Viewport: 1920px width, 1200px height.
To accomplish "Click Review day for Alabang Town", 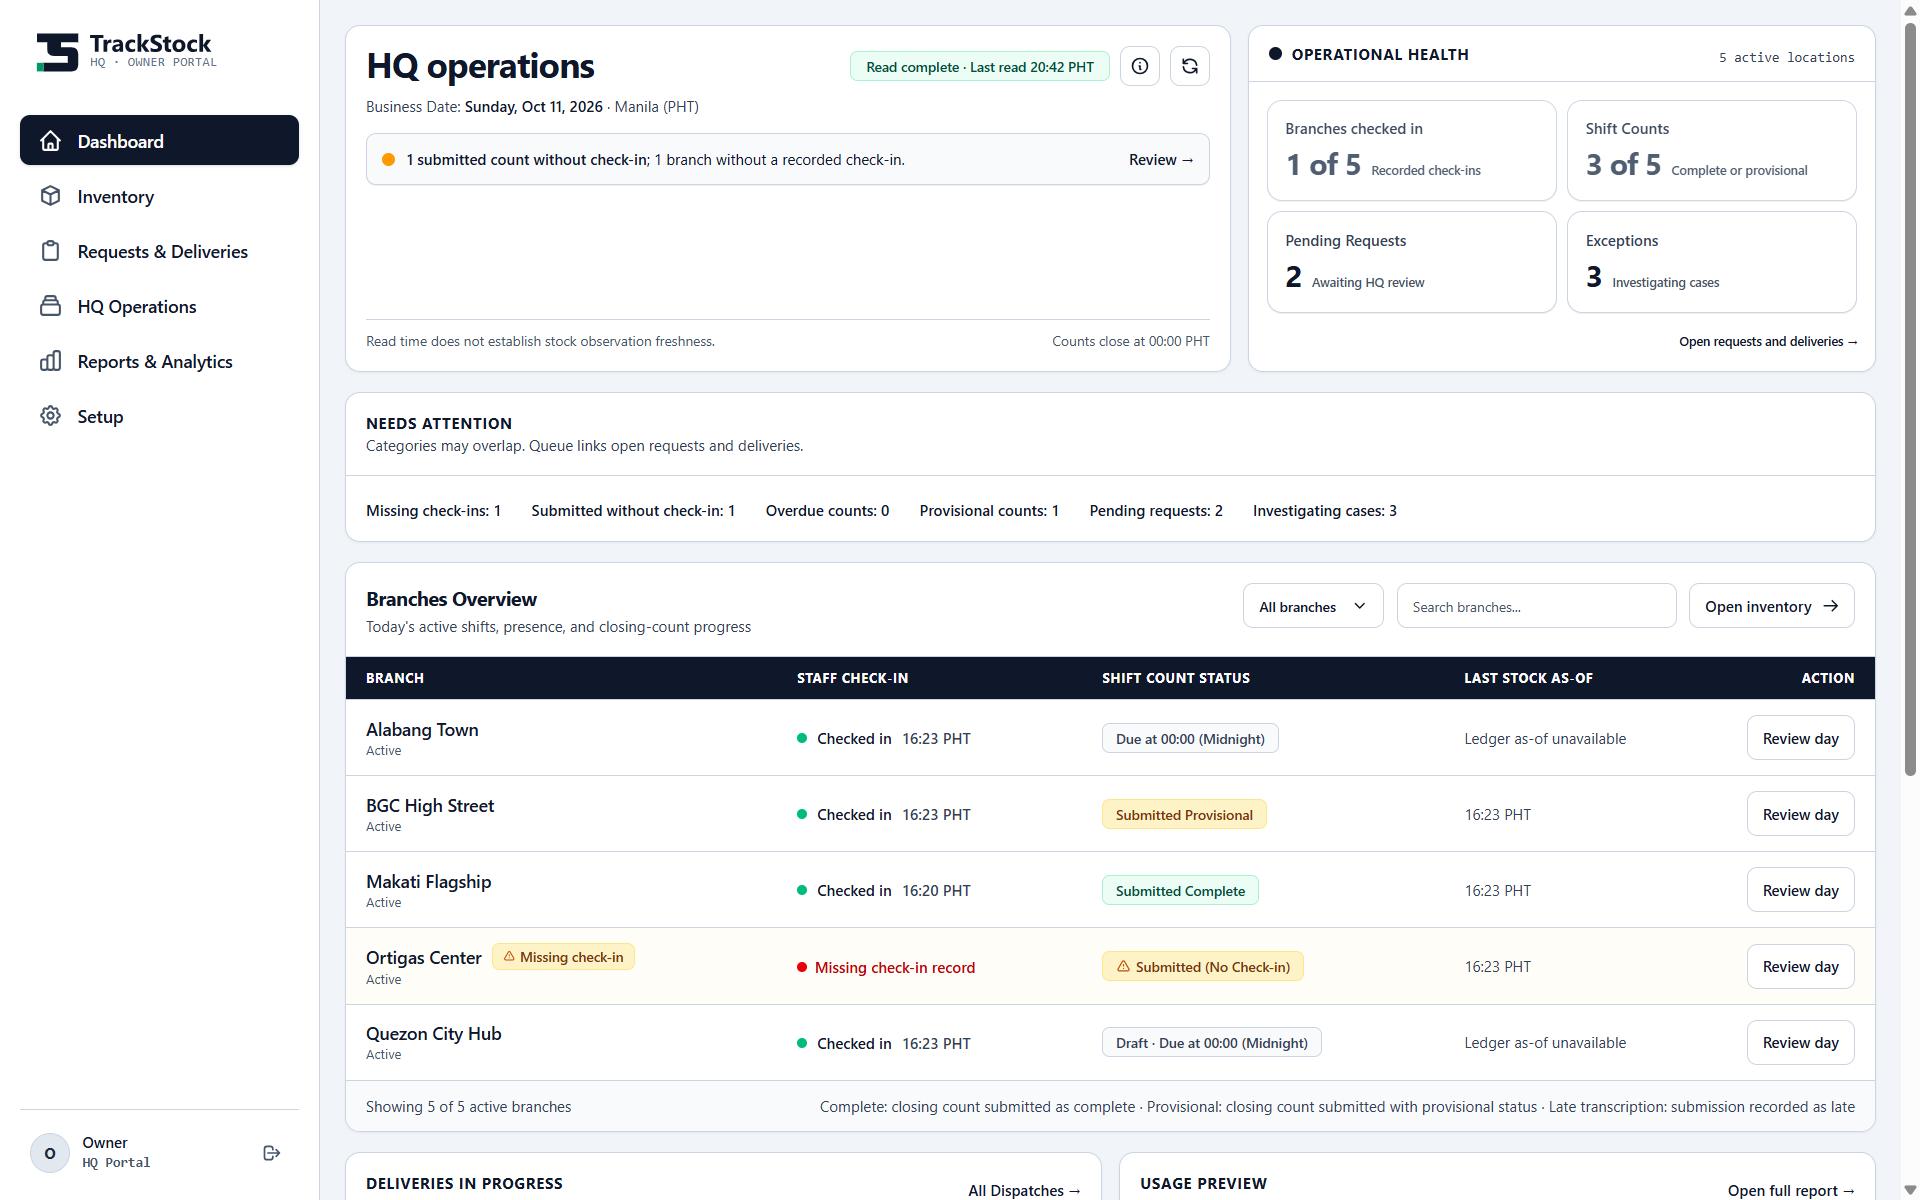I will click(x=1800, y=738).
